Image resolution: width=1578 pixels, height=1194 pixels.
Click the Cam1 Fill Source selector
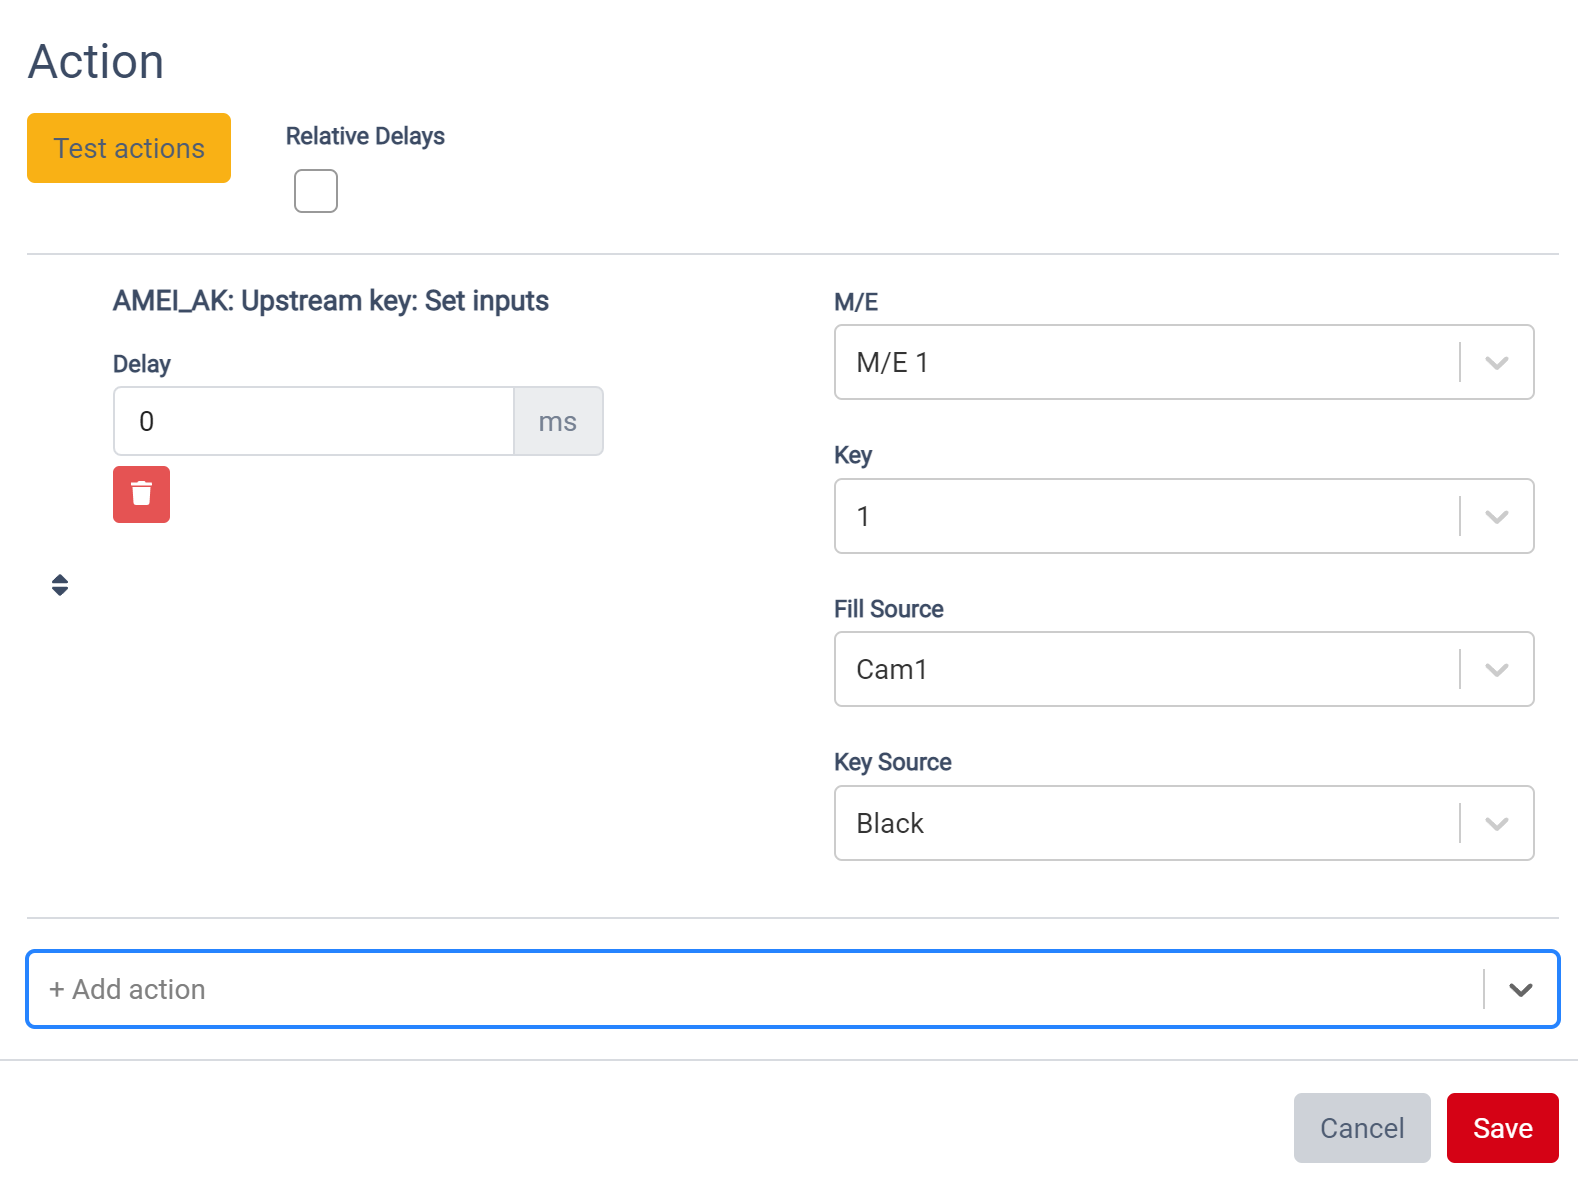[x=1184, y=669]
